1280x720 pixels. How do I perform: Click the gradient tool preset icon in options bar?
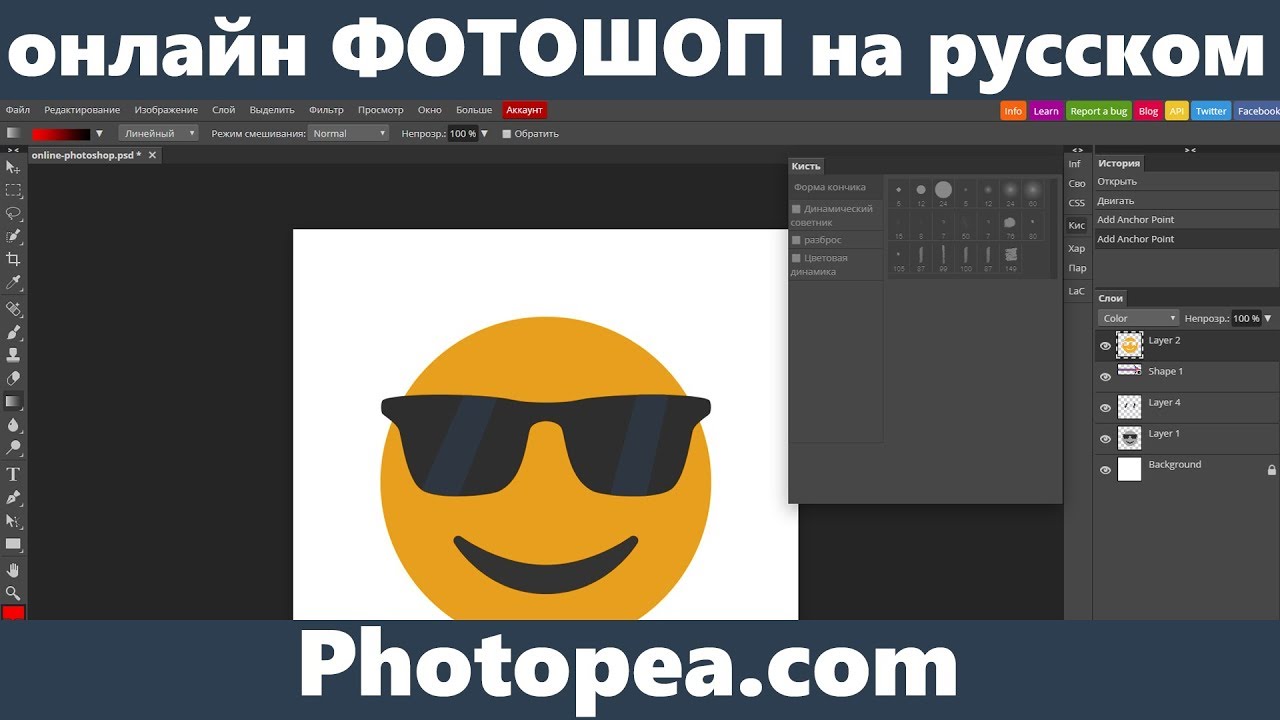point(13,133)
